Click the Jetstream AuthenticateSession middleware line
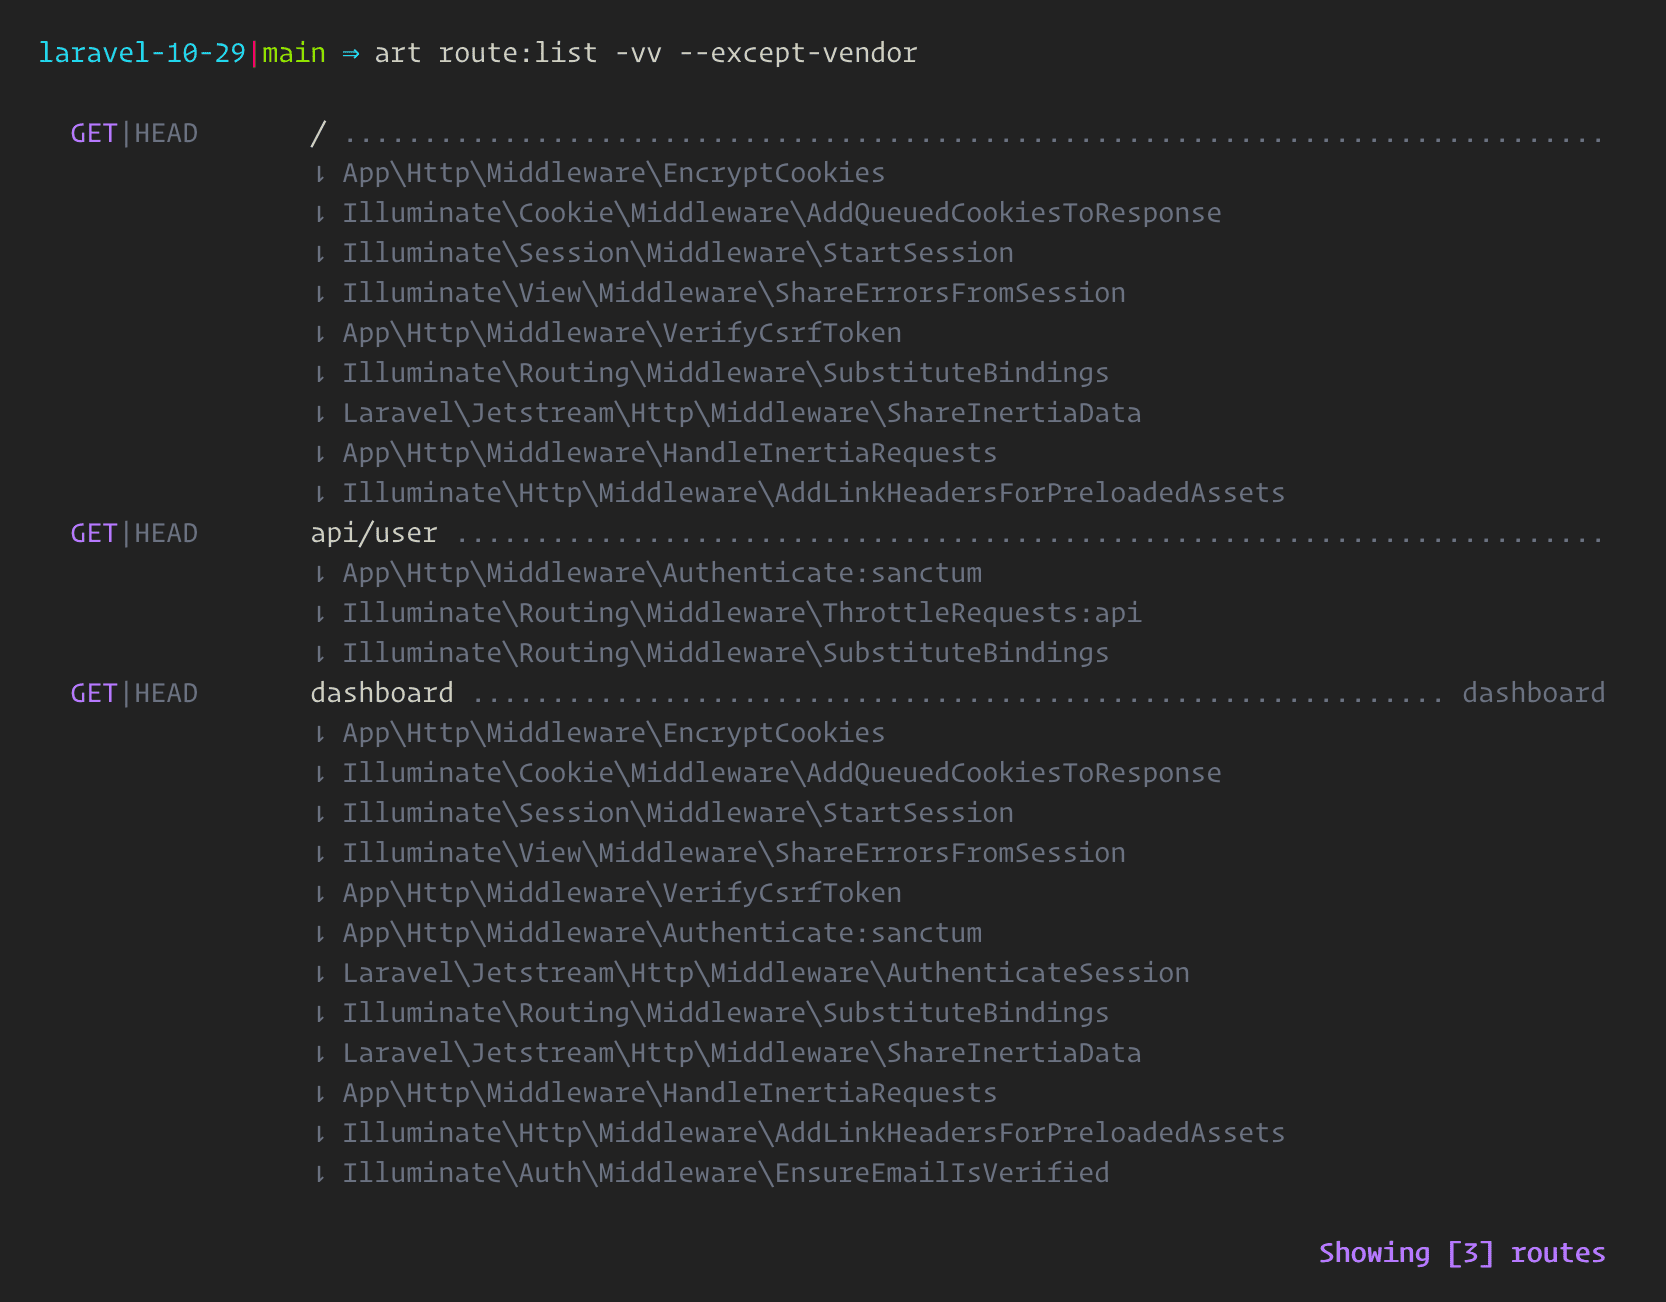Viewport: 1666px width, 1302px height. coord(765,973)
